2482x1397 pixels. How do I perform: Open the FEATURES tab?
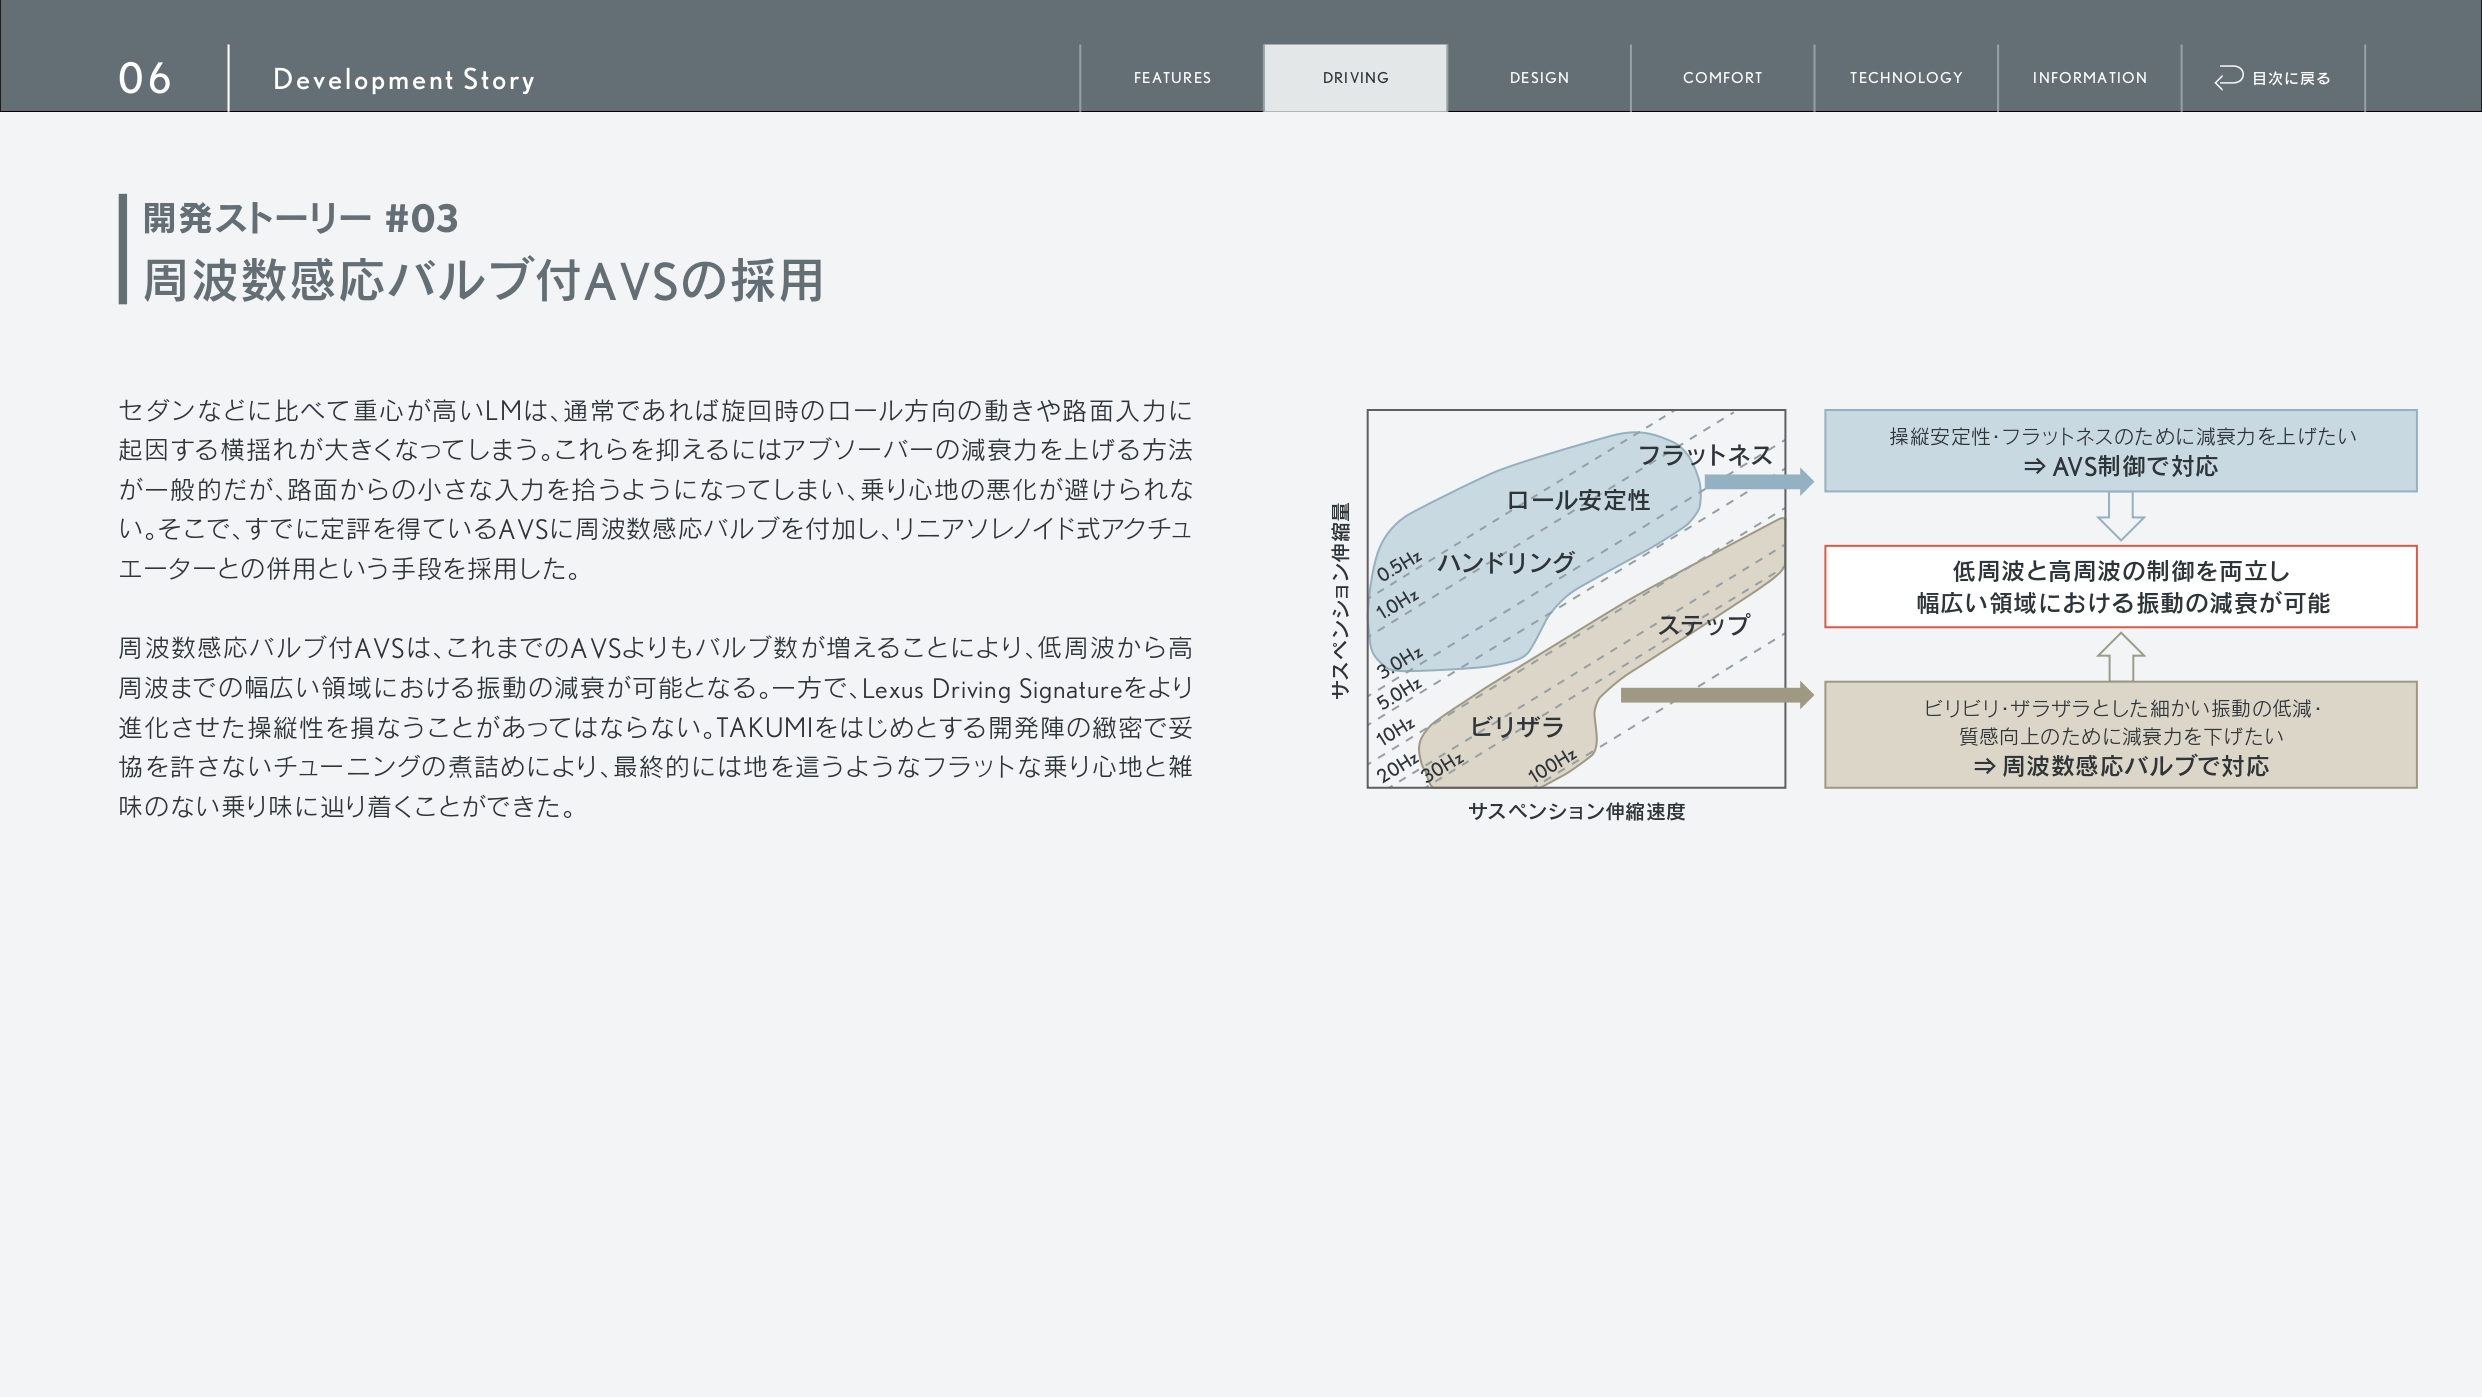(x=1171, y=77)
